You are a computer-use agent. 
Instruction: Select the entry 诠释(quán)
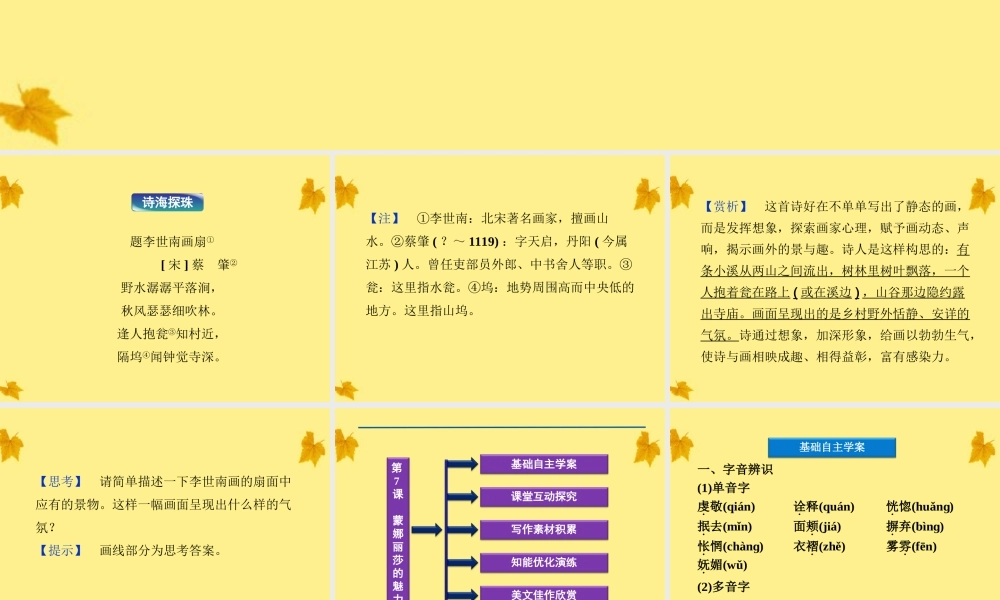(x=824, y=508)
